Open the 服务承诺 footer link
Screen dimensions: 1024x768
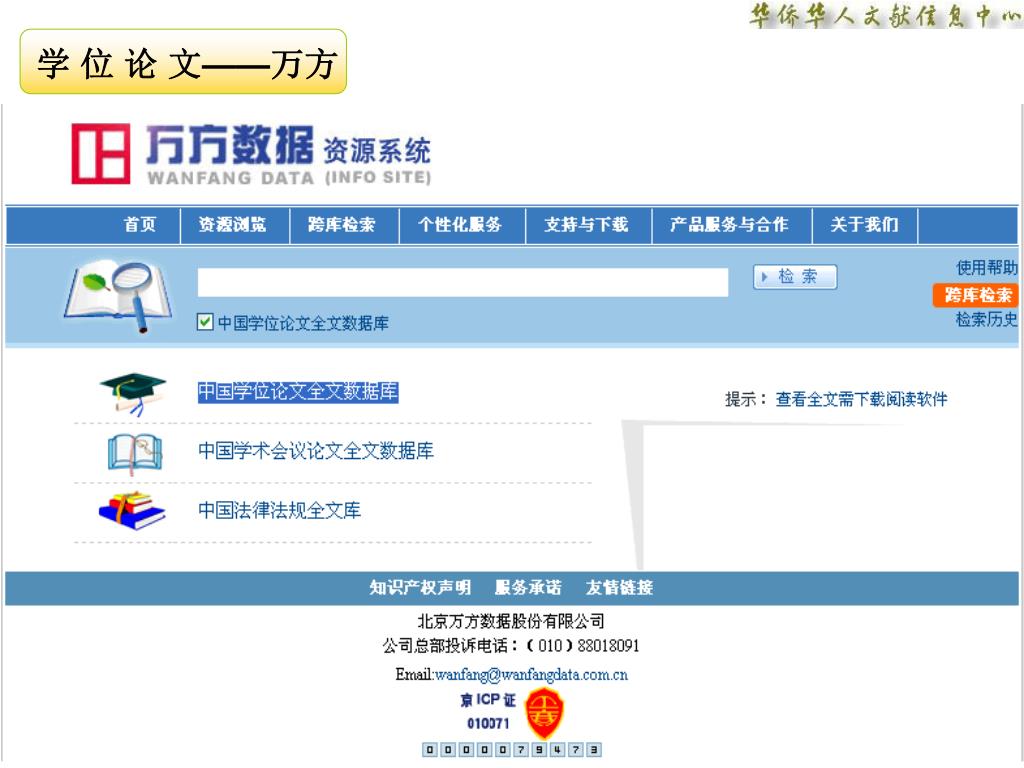528,588
